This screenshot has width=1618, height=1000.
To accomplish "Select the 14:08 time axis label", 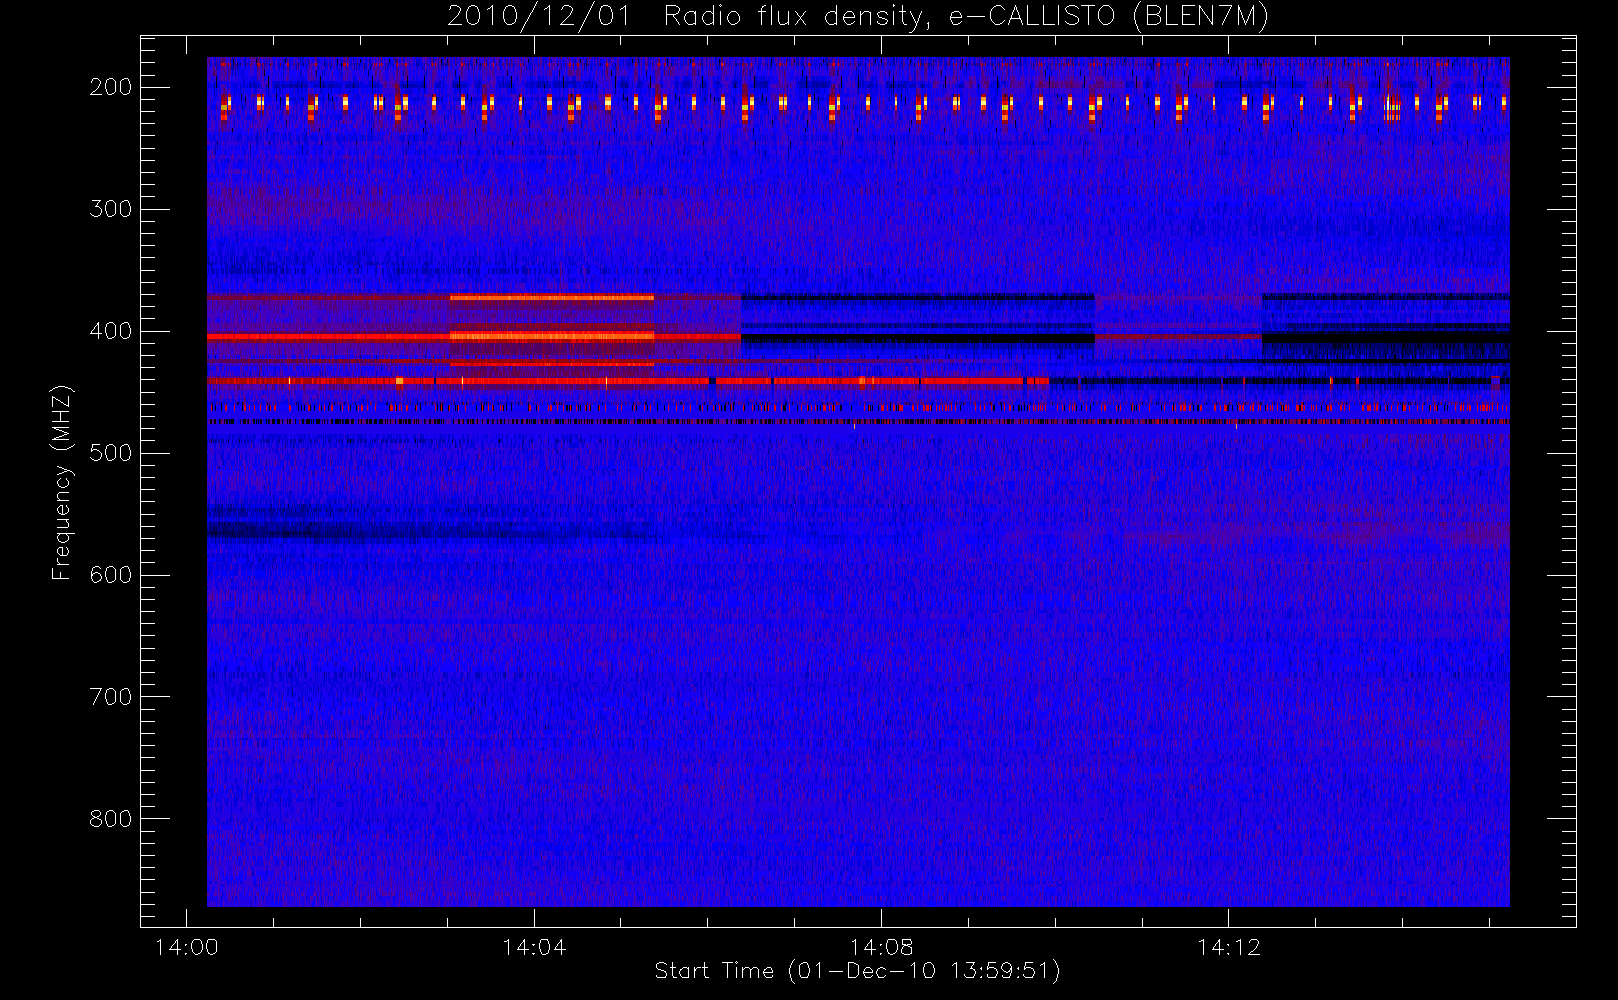I will [x=881, y=946].
